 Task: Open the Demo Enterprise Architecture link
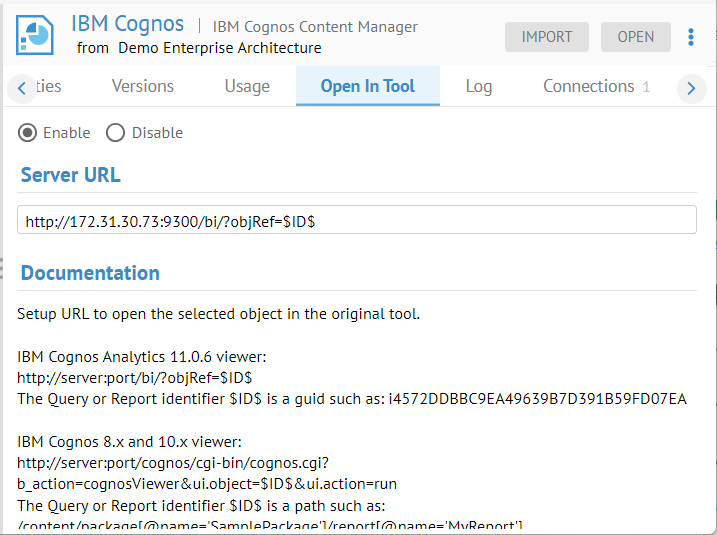point(220,48)
